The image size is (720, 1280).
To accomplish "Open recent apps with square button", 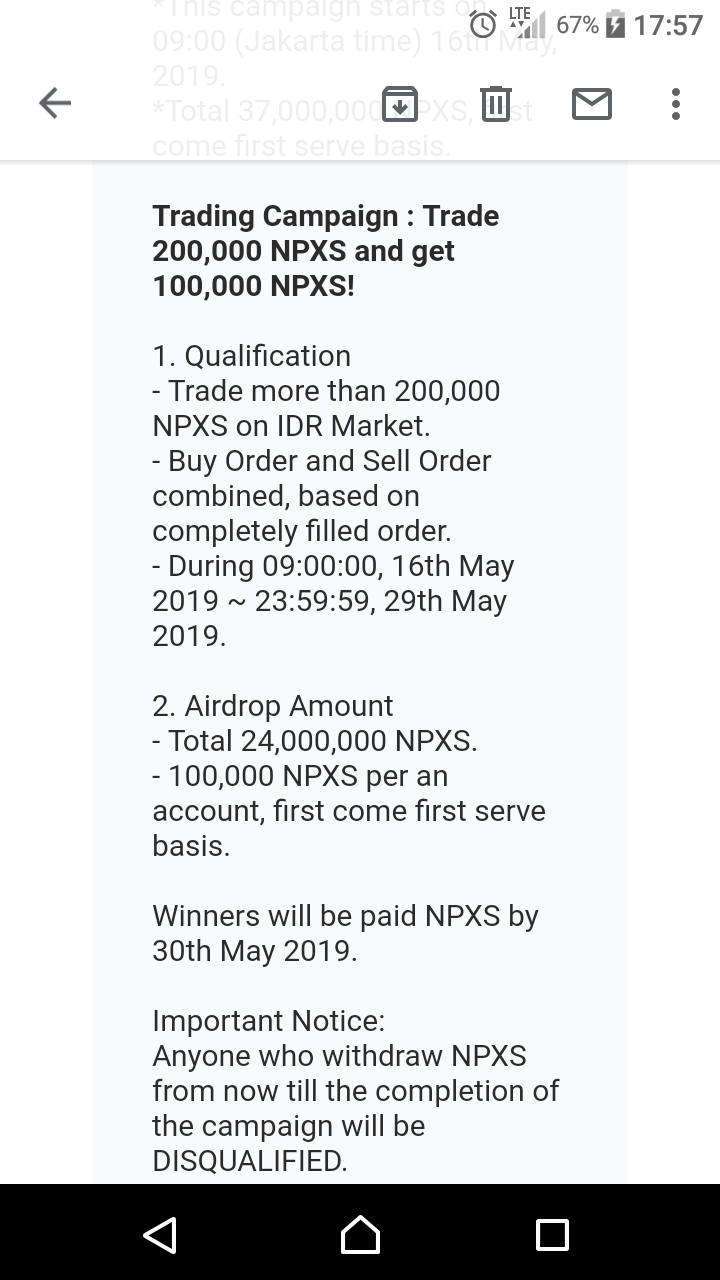I will pyautogui.click(x=552, y=1234).
